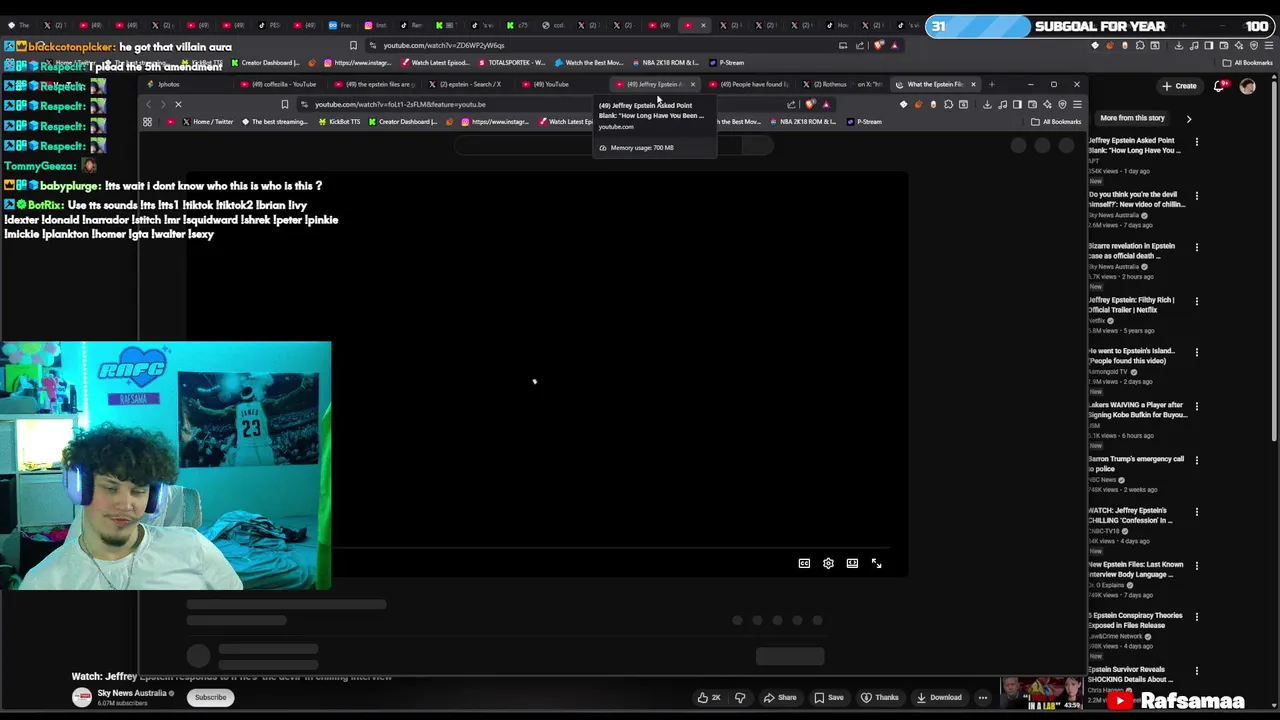Open the front browser hamburger menu
1280x720 pixels.
[1077, 104]
